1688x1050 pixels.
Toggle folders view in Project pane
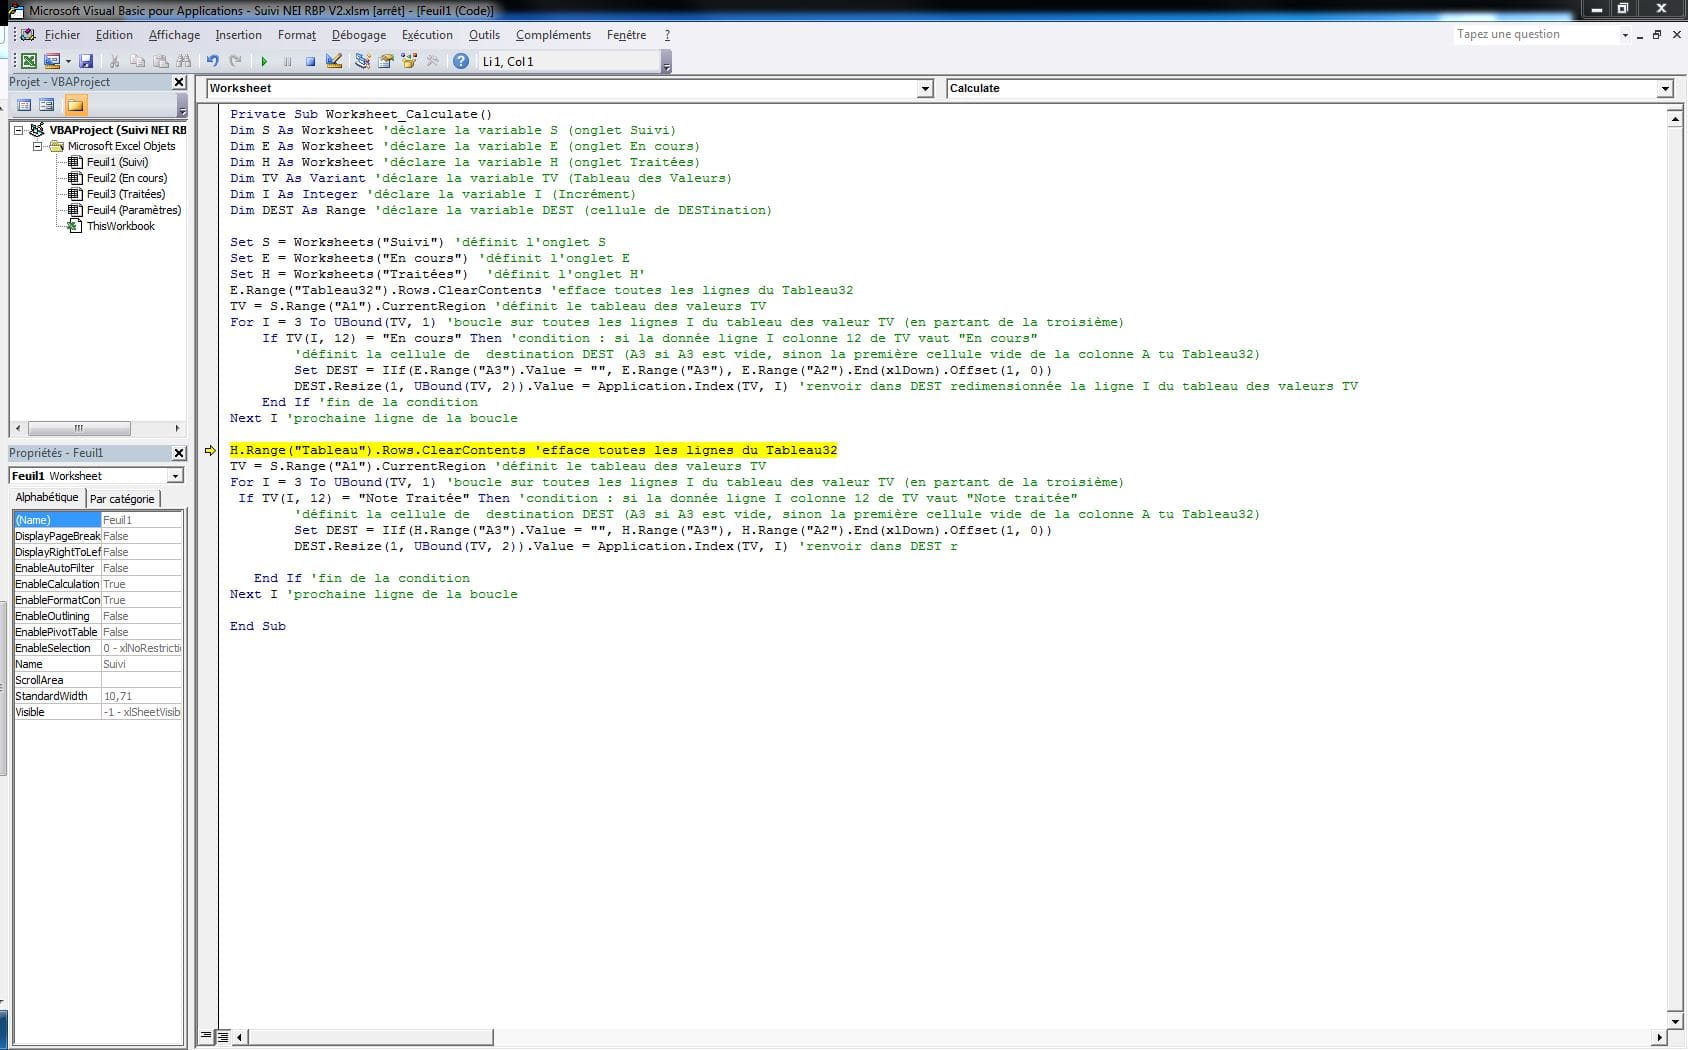(x=75, y=105)
